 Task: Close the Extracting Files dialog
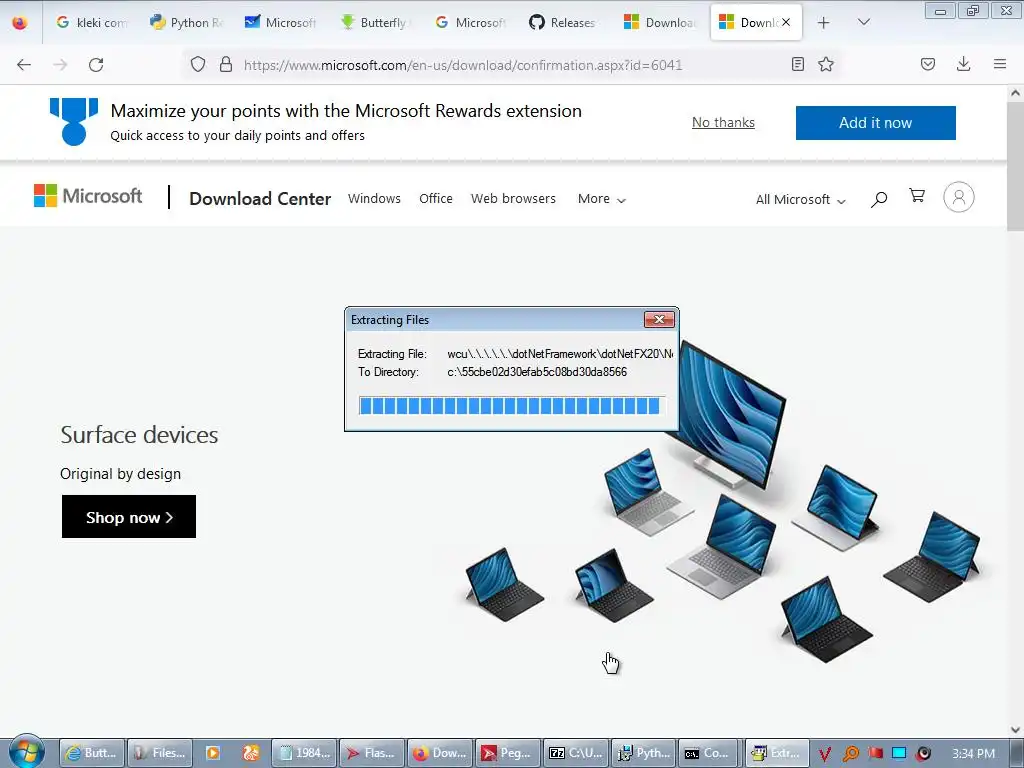[659, 319]
